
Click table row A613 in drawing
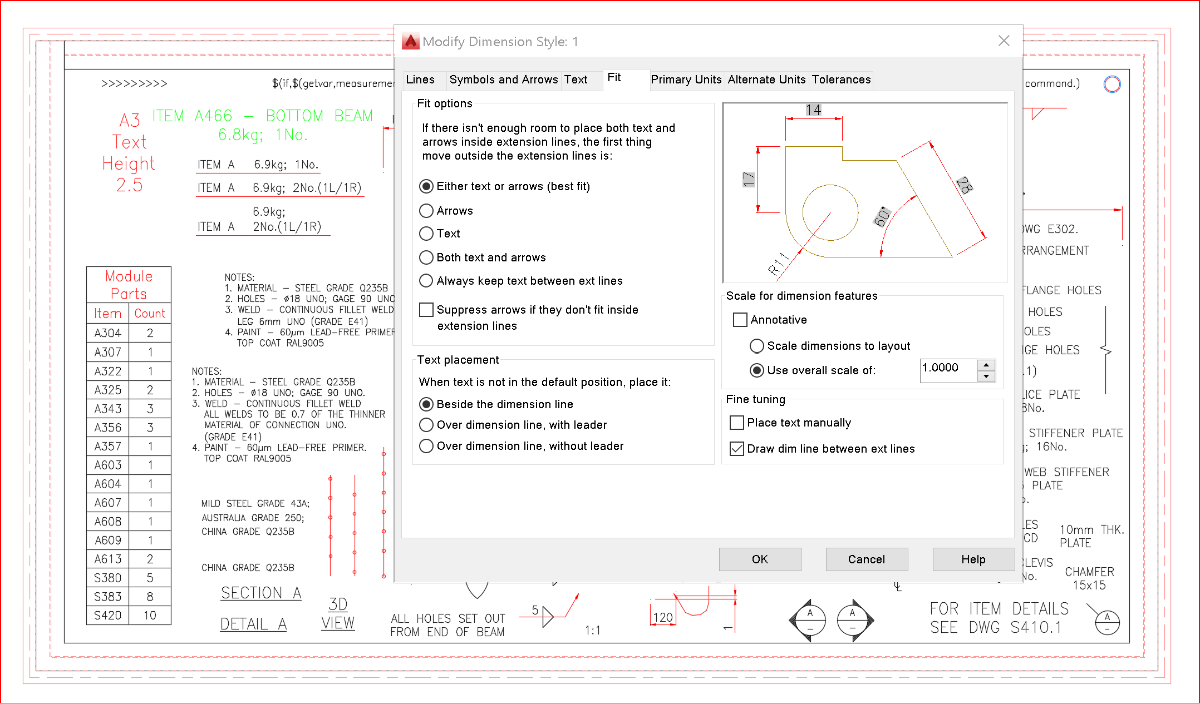pos(128,559)
